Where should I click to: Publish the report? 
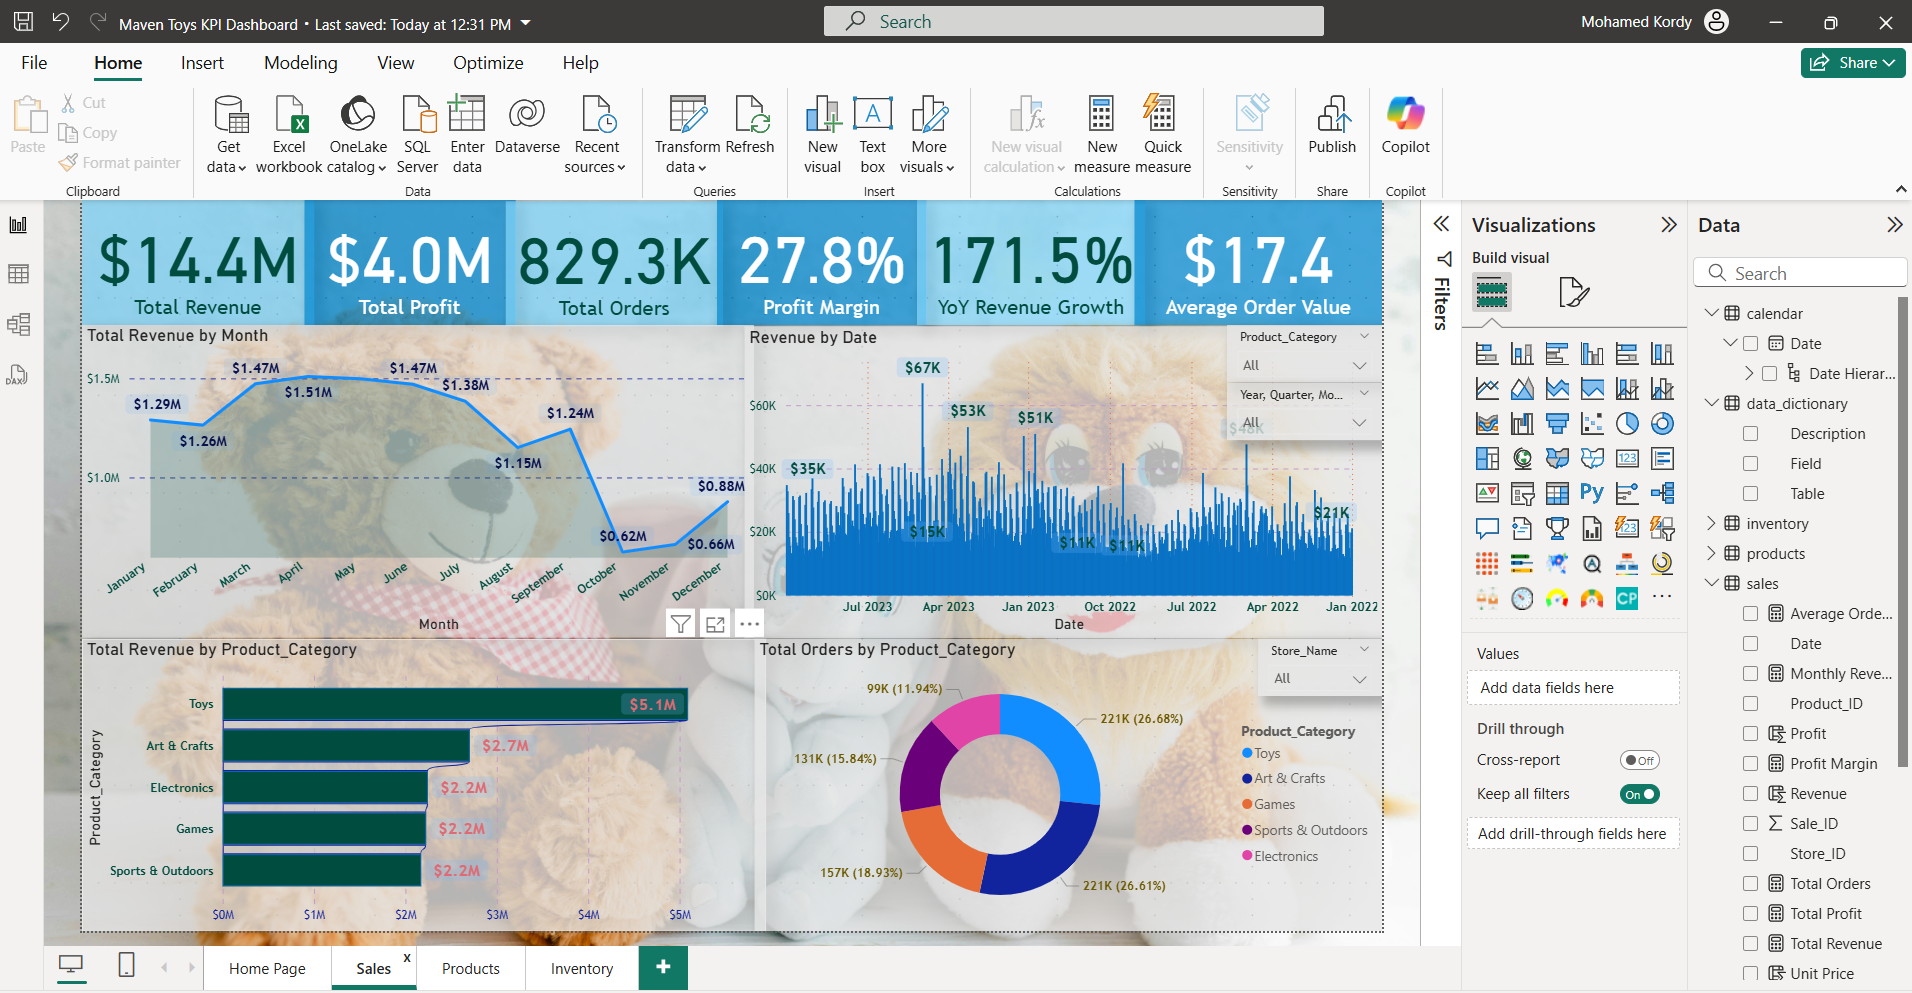point(1332,125)
